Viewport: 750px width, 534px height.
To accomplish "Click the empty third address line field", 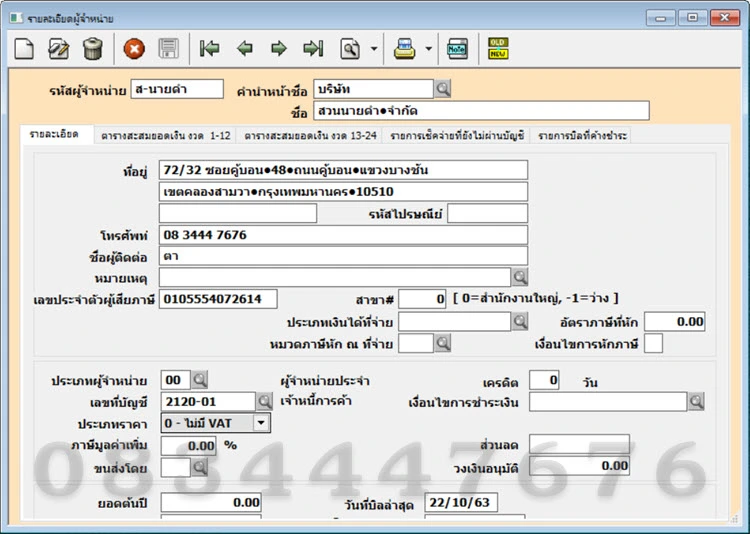I will (238, 213).
